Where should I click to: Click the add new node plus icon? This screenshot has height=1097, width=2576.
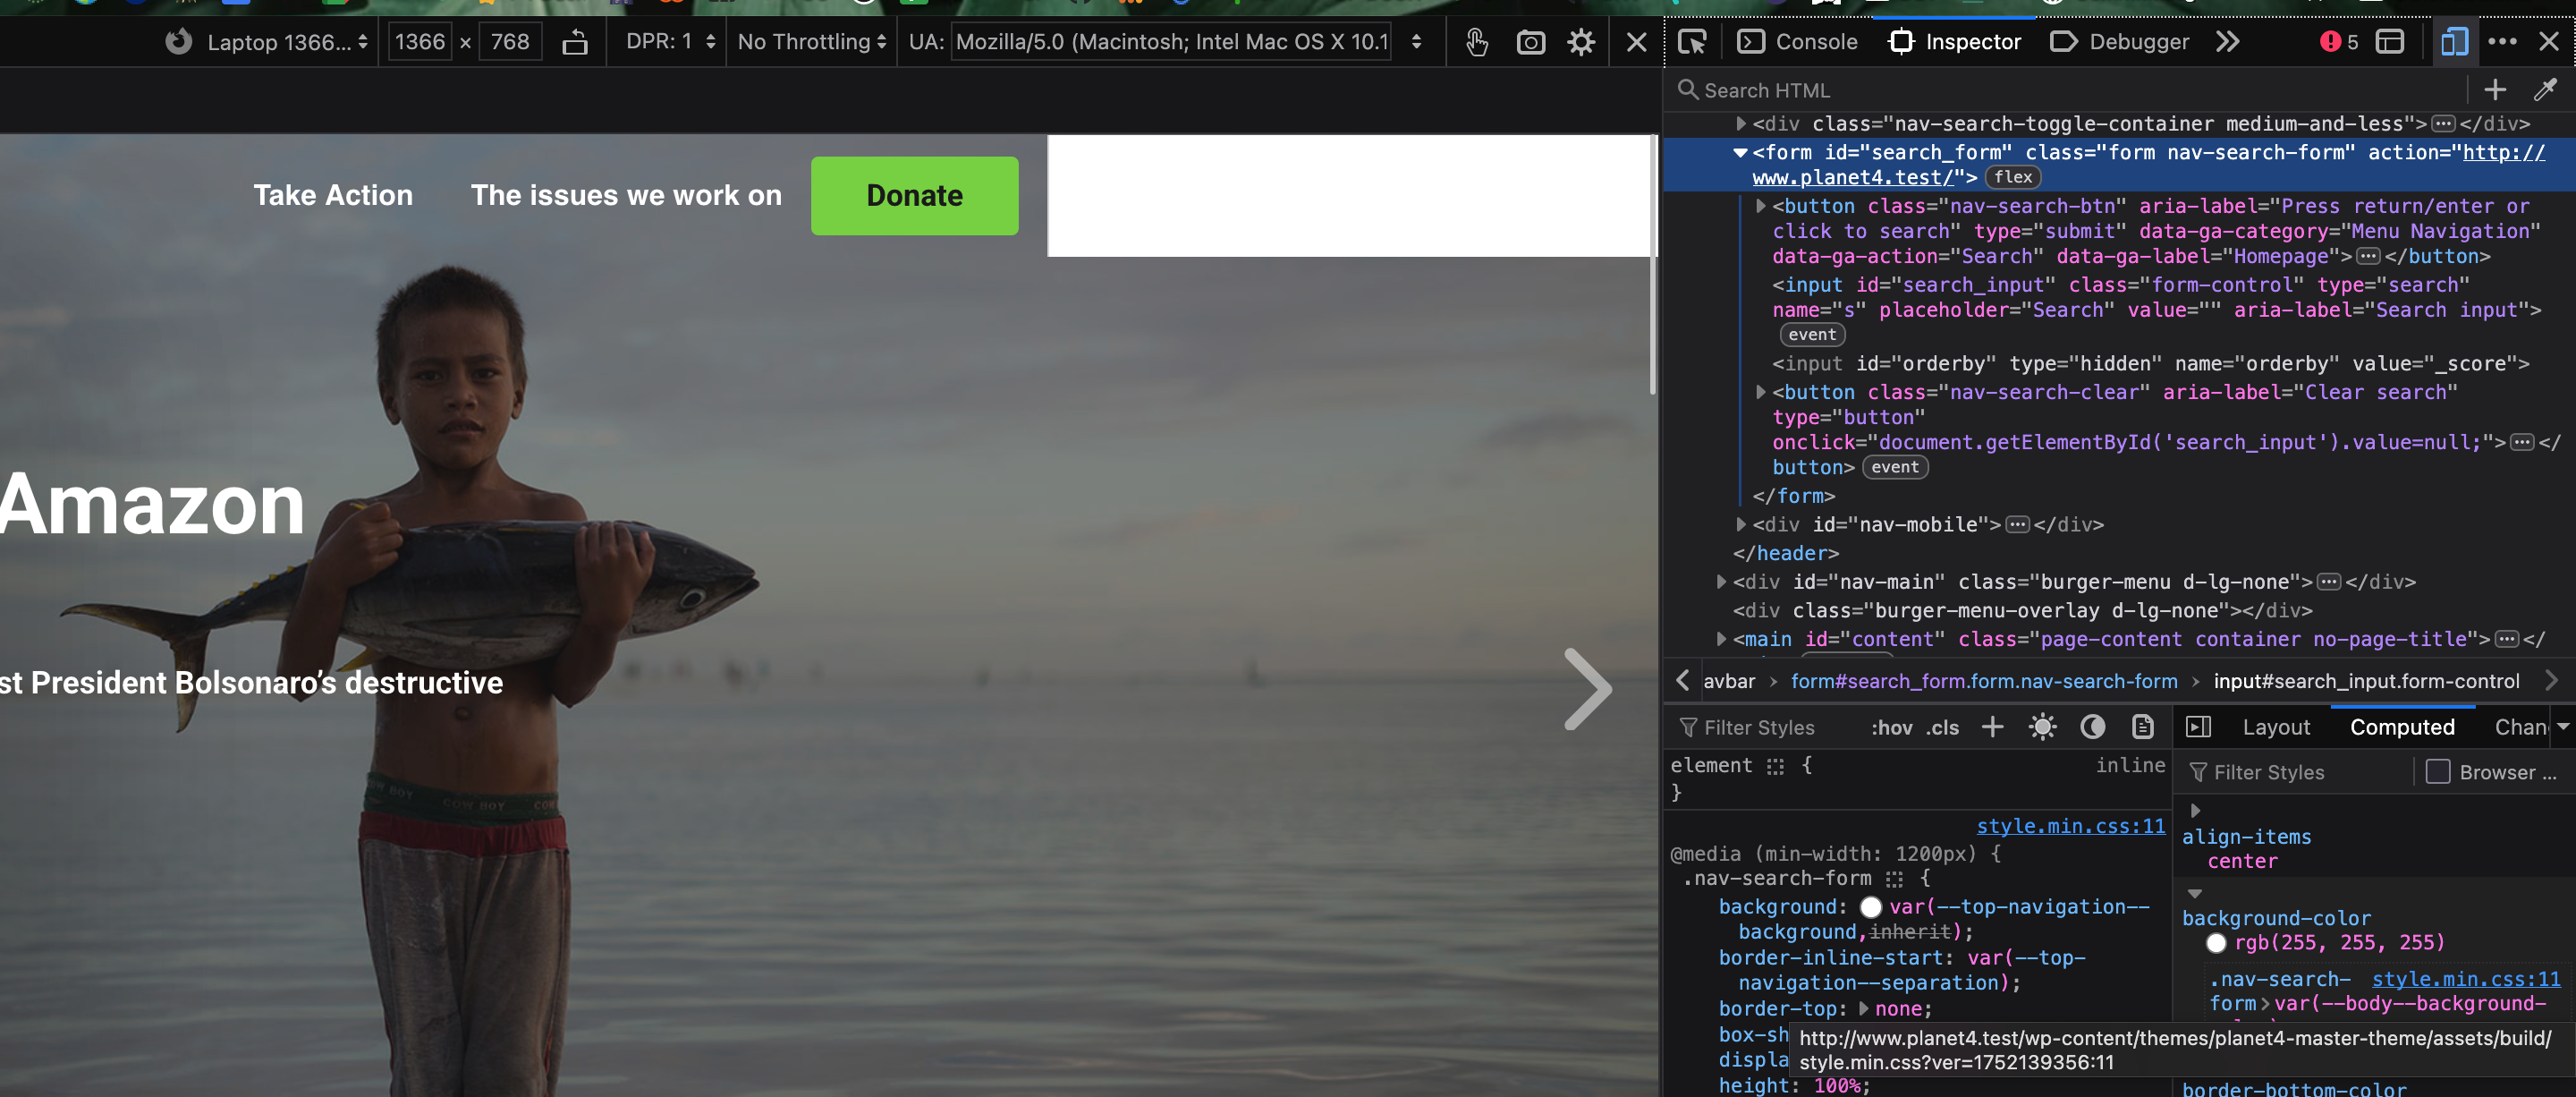point(2495,90)
